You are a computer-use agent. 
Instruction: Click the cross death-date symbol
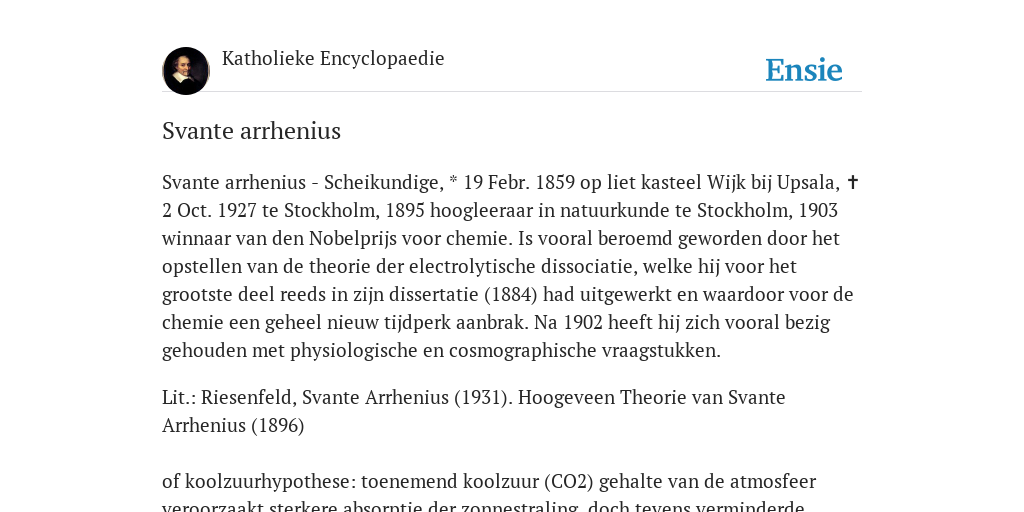852,182
